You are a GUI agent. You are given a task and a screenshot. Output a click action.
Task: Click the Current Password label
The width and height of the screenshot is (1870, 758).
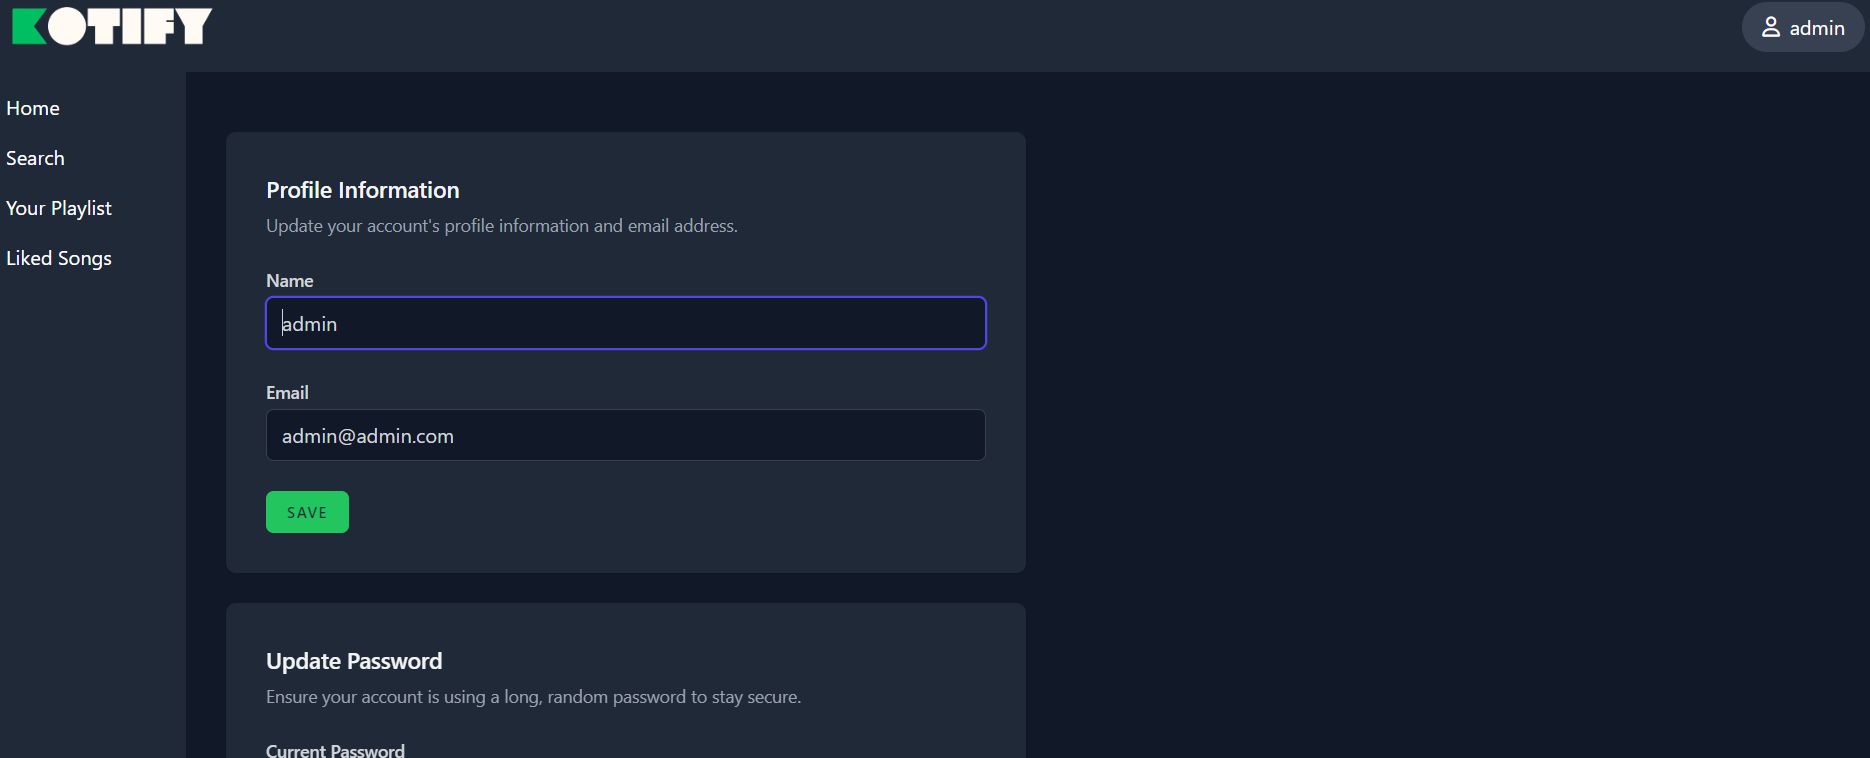[x=335, y=750]
